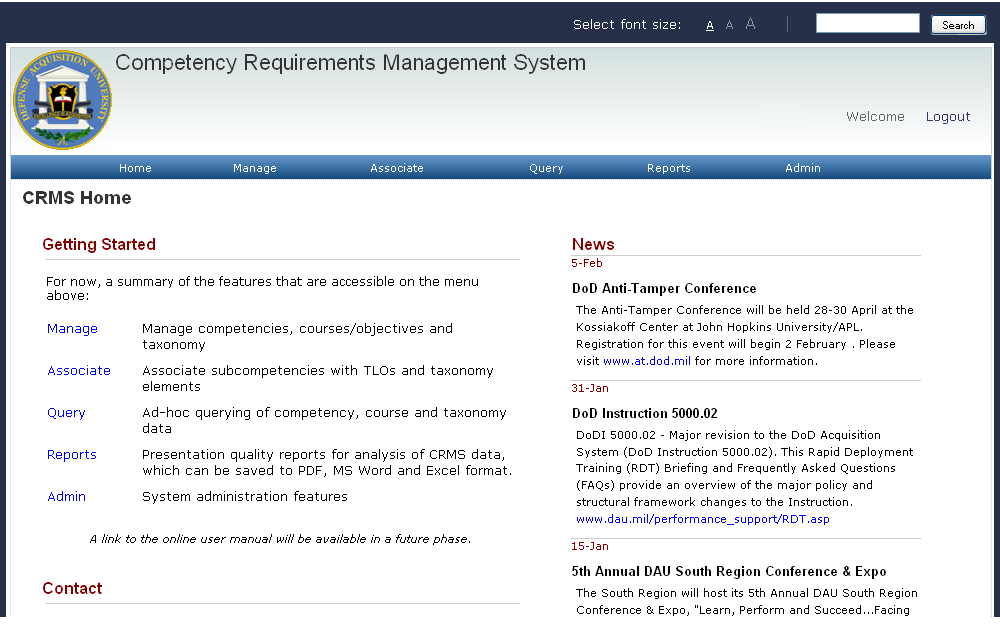Click the 5th Annual DAU South Region headline
Image resolution: width=1000 pixels, height=638 pixels.
pos(729,572)
